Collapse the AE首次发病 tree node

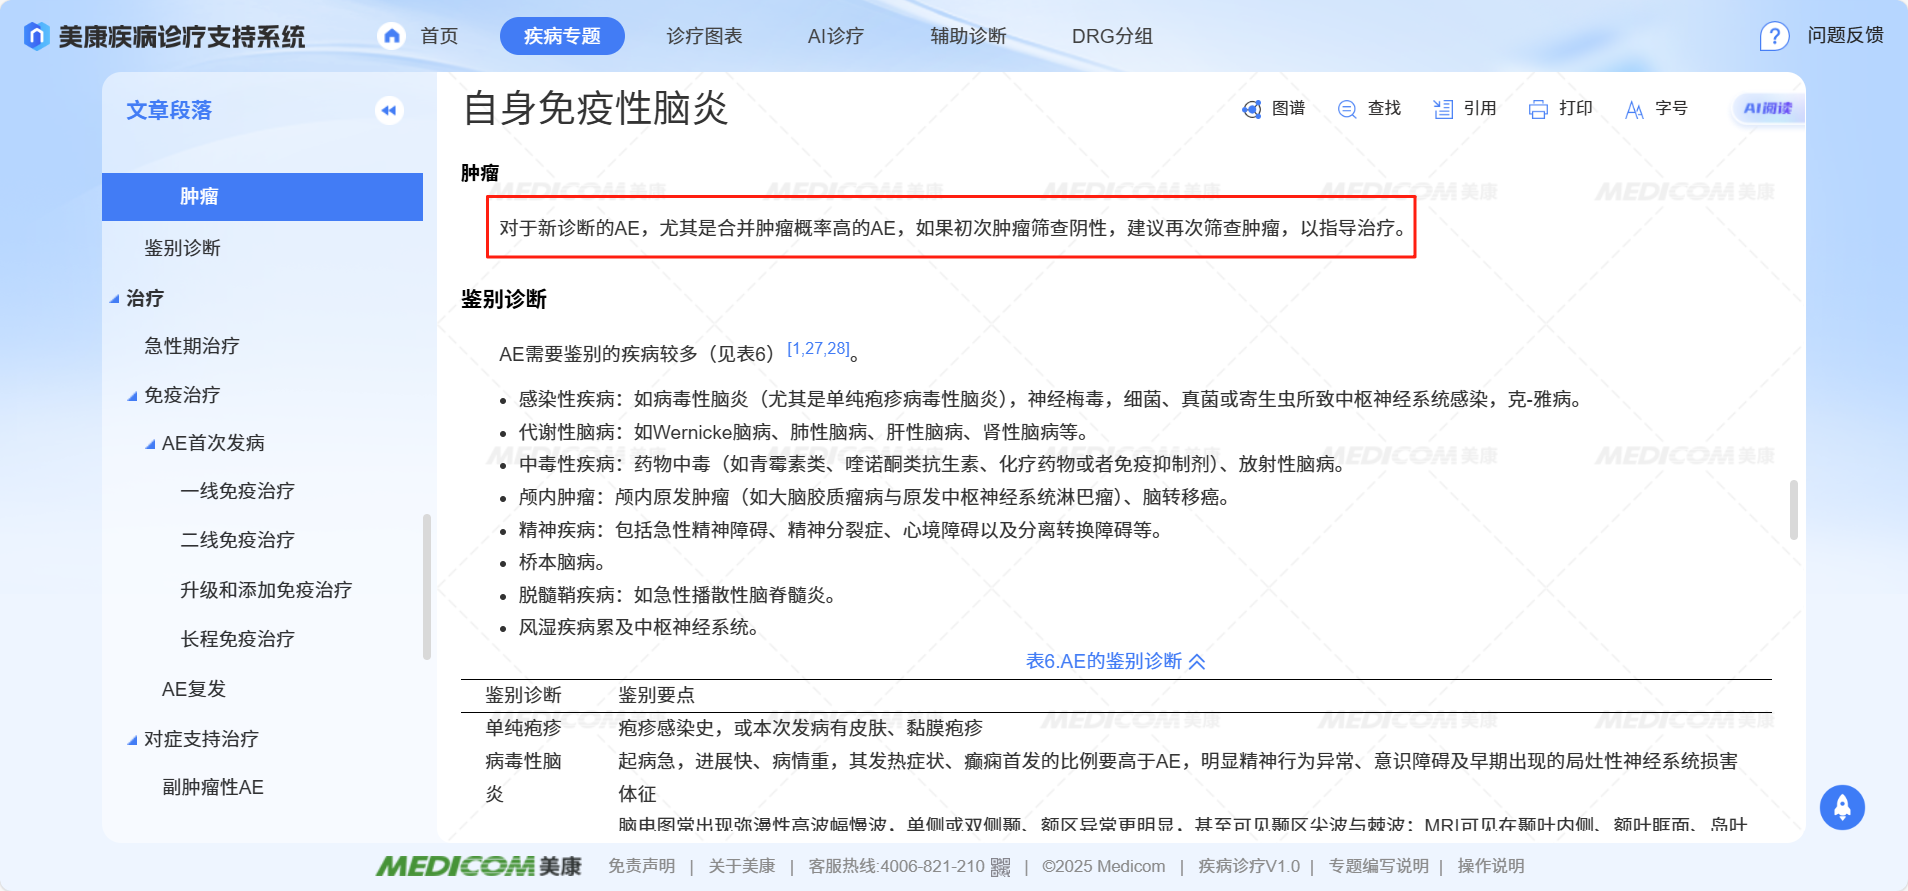pyautogui.click(x=151, y=444)
